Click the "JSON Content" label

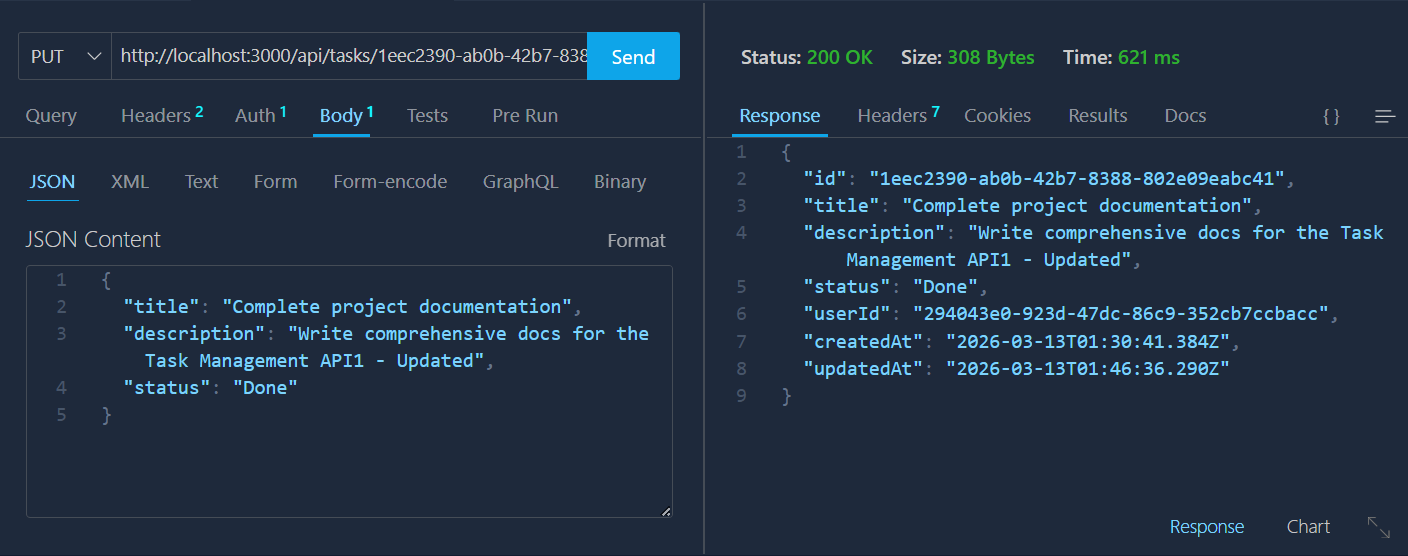pyautogui.click(x=93, y=240)
